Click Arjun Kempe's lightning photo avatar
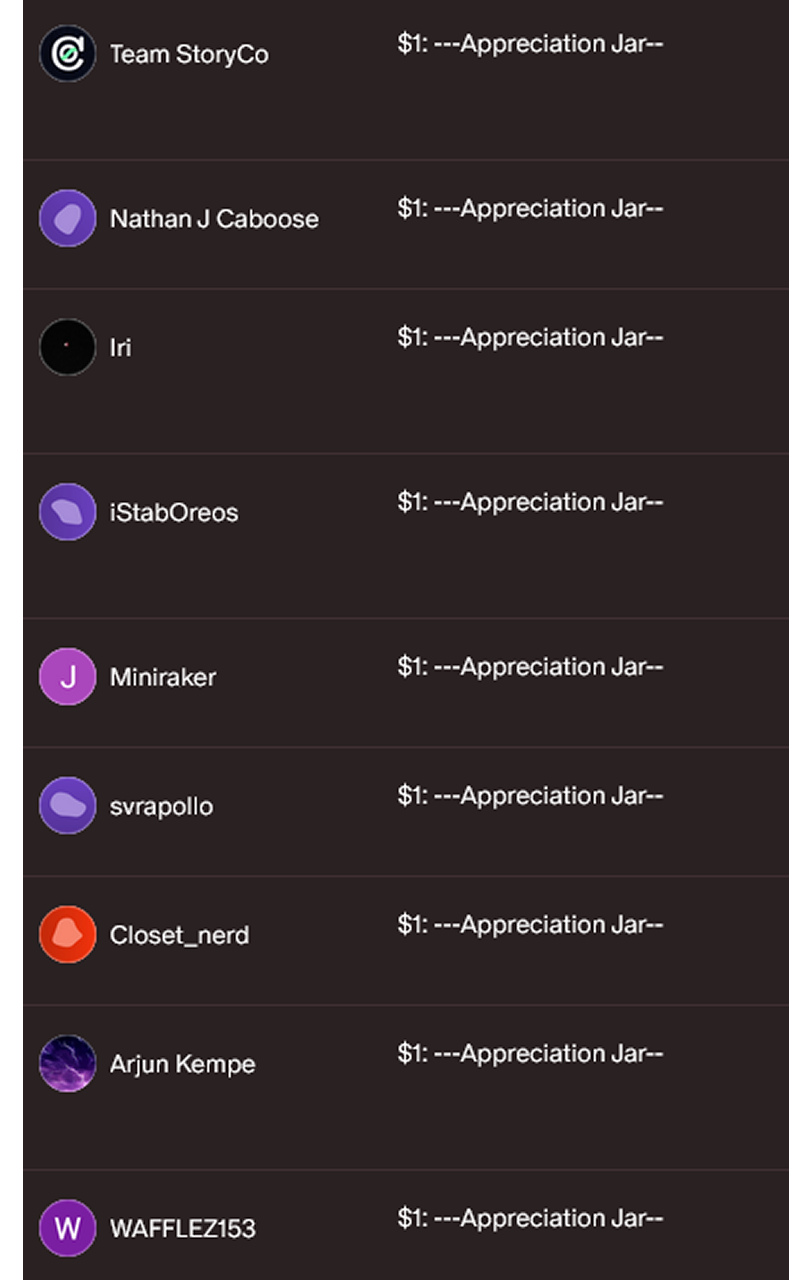 tap(67, 1064)
